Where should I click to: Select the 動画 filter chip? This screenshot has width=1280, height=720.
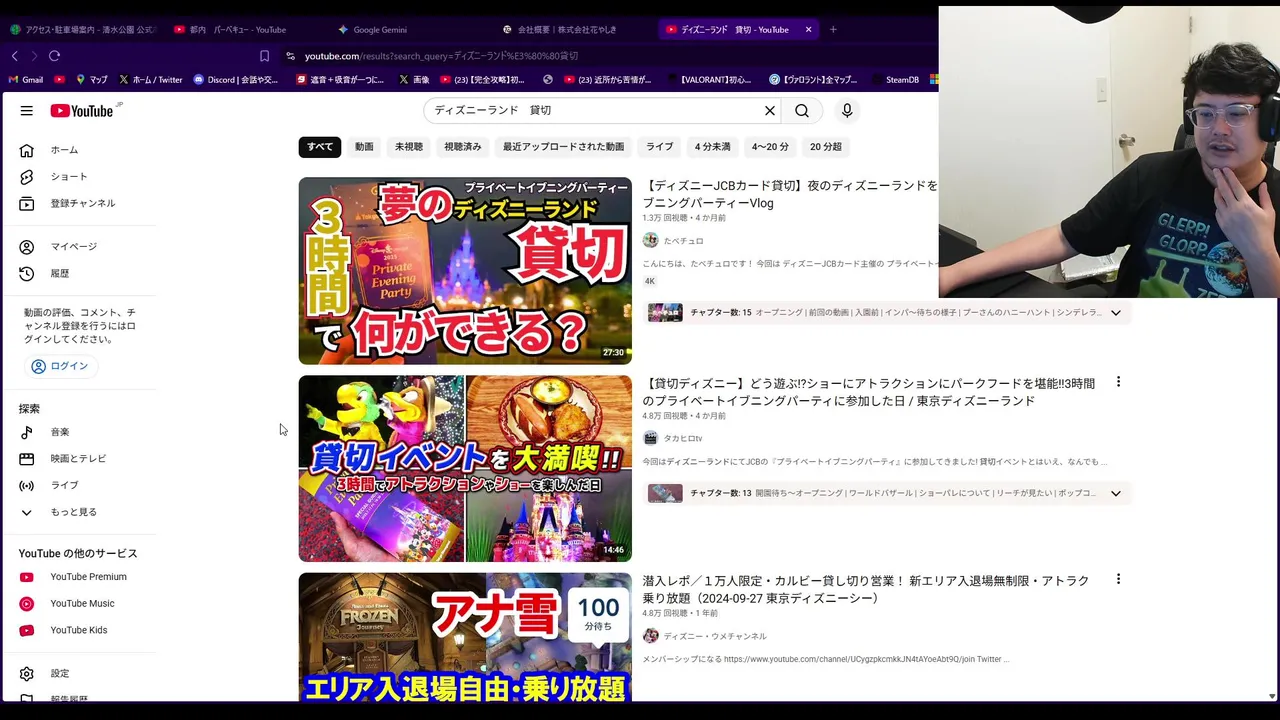click(364, 147)
